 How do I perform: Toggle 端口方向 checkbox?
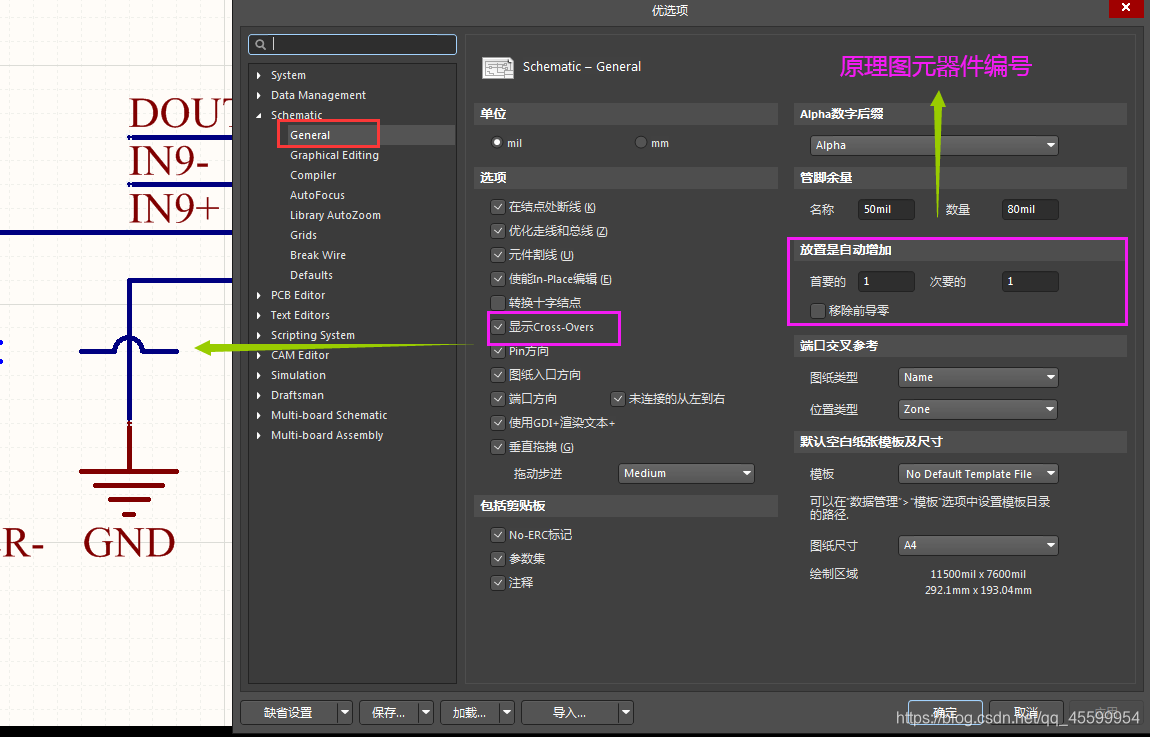(498, 399)
